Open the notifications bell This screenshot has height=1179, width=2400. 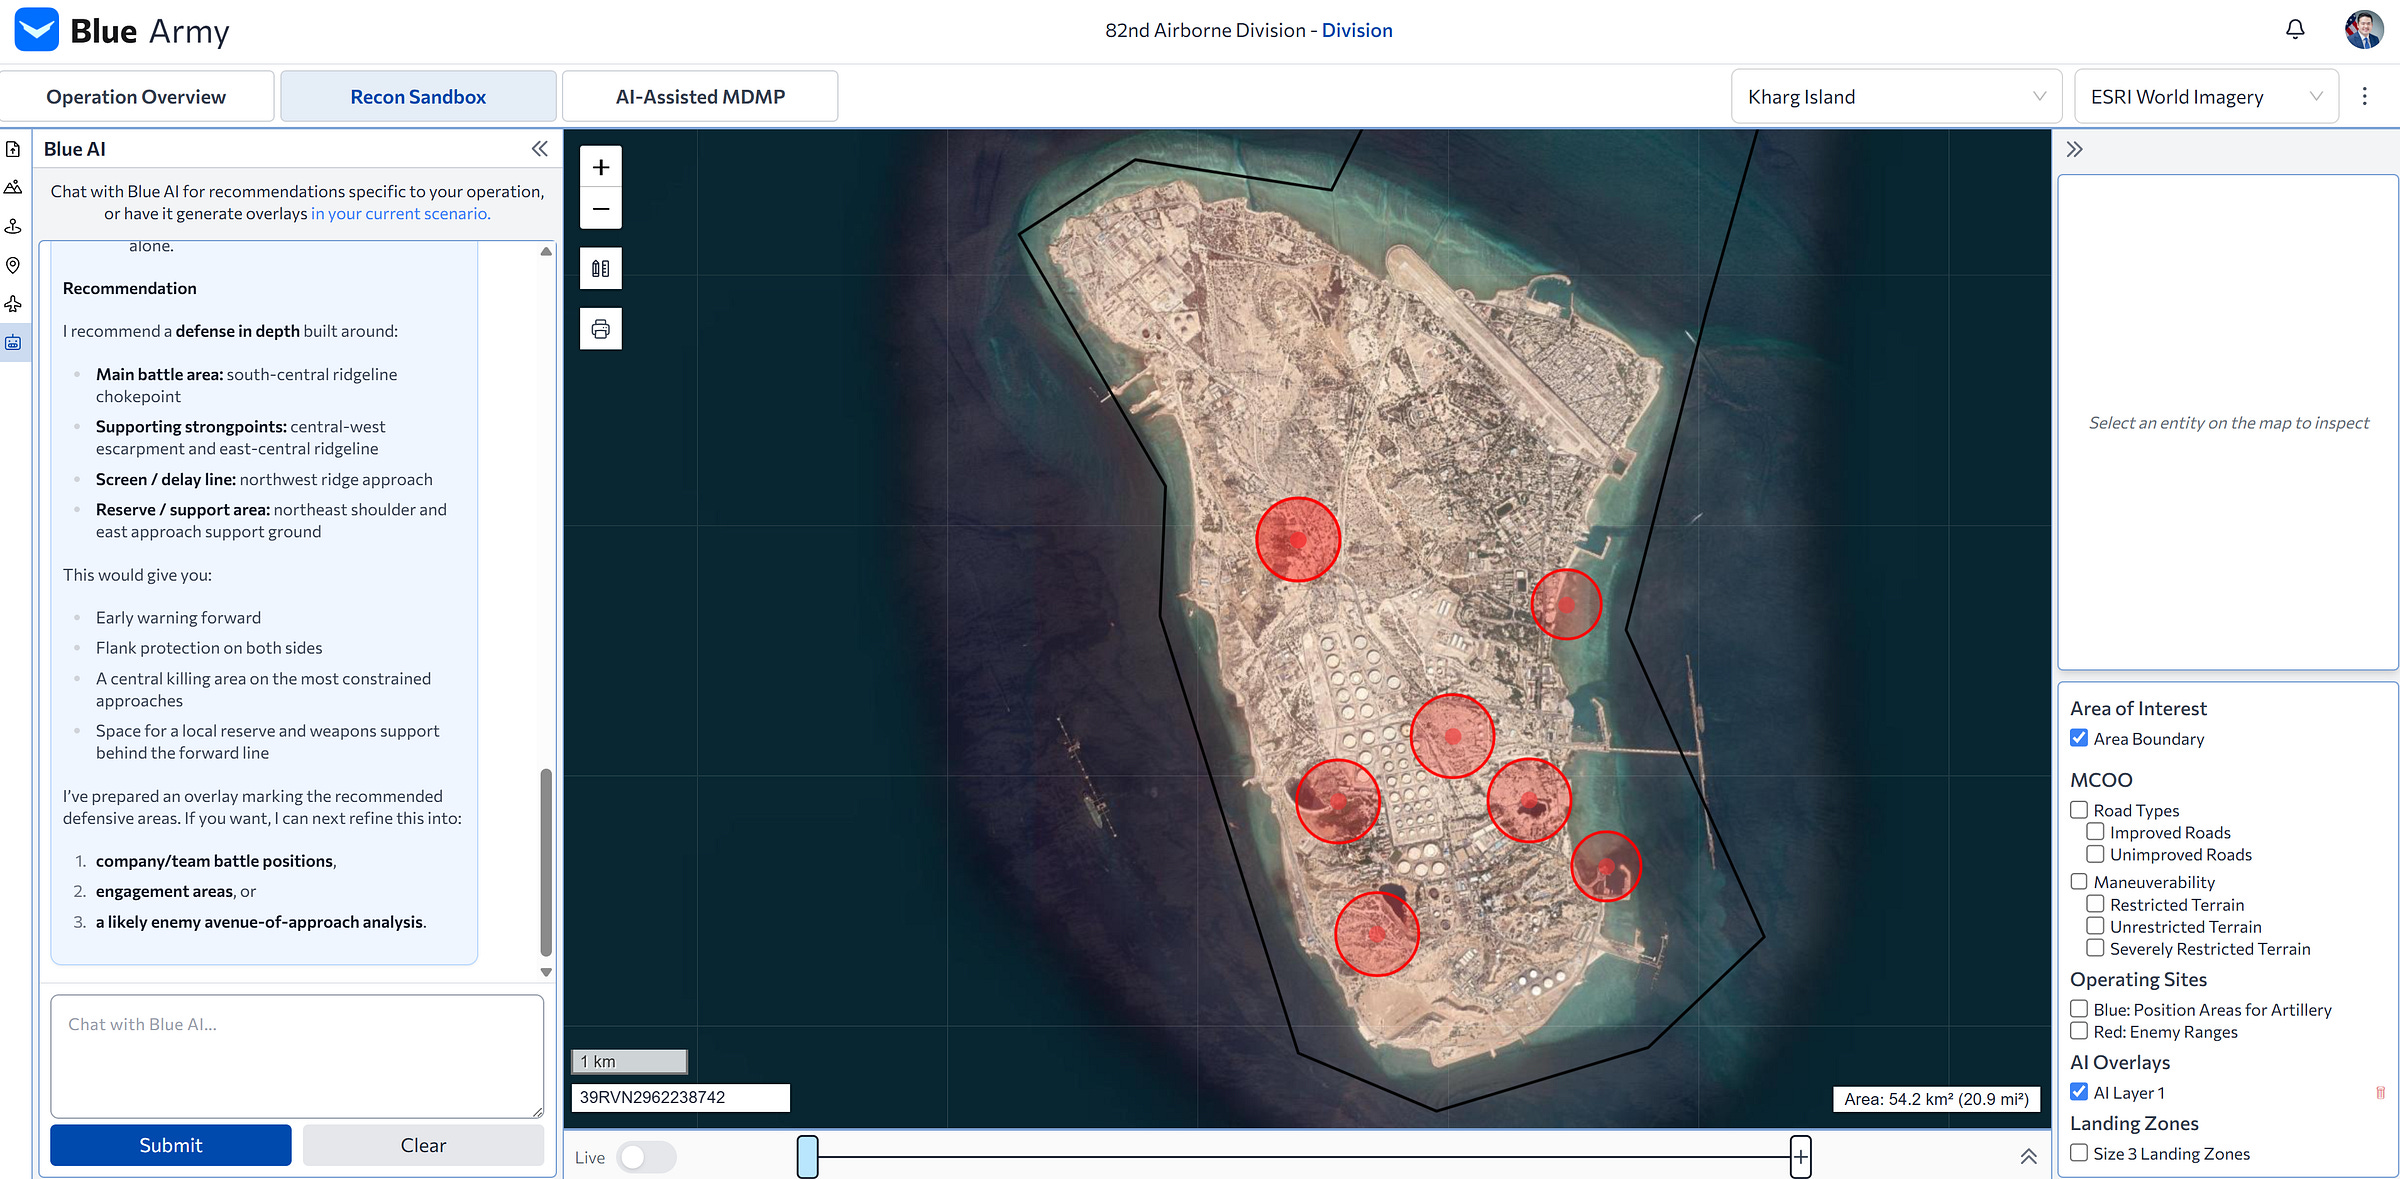(2295, 29)
